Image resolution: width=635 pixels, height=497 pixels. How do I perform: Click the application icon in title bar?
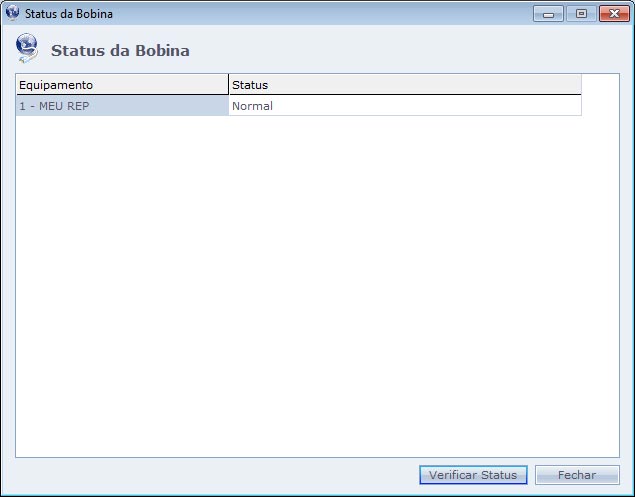[13, 14]
